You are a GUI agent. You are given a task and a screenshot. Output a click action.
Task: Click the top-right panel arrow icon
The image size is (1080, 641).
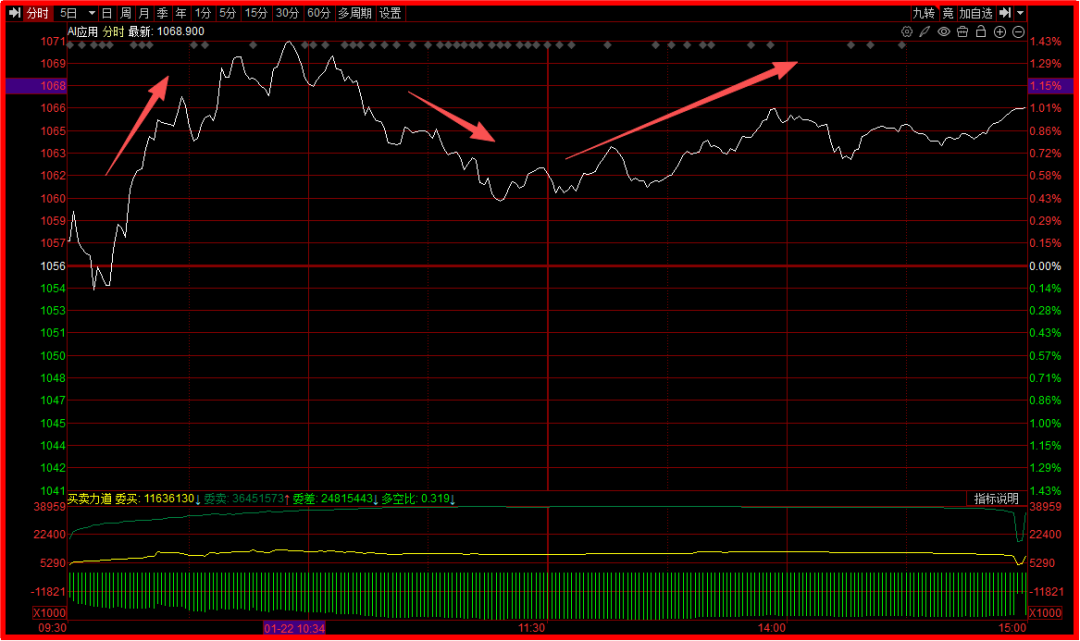pos(1005,13)
